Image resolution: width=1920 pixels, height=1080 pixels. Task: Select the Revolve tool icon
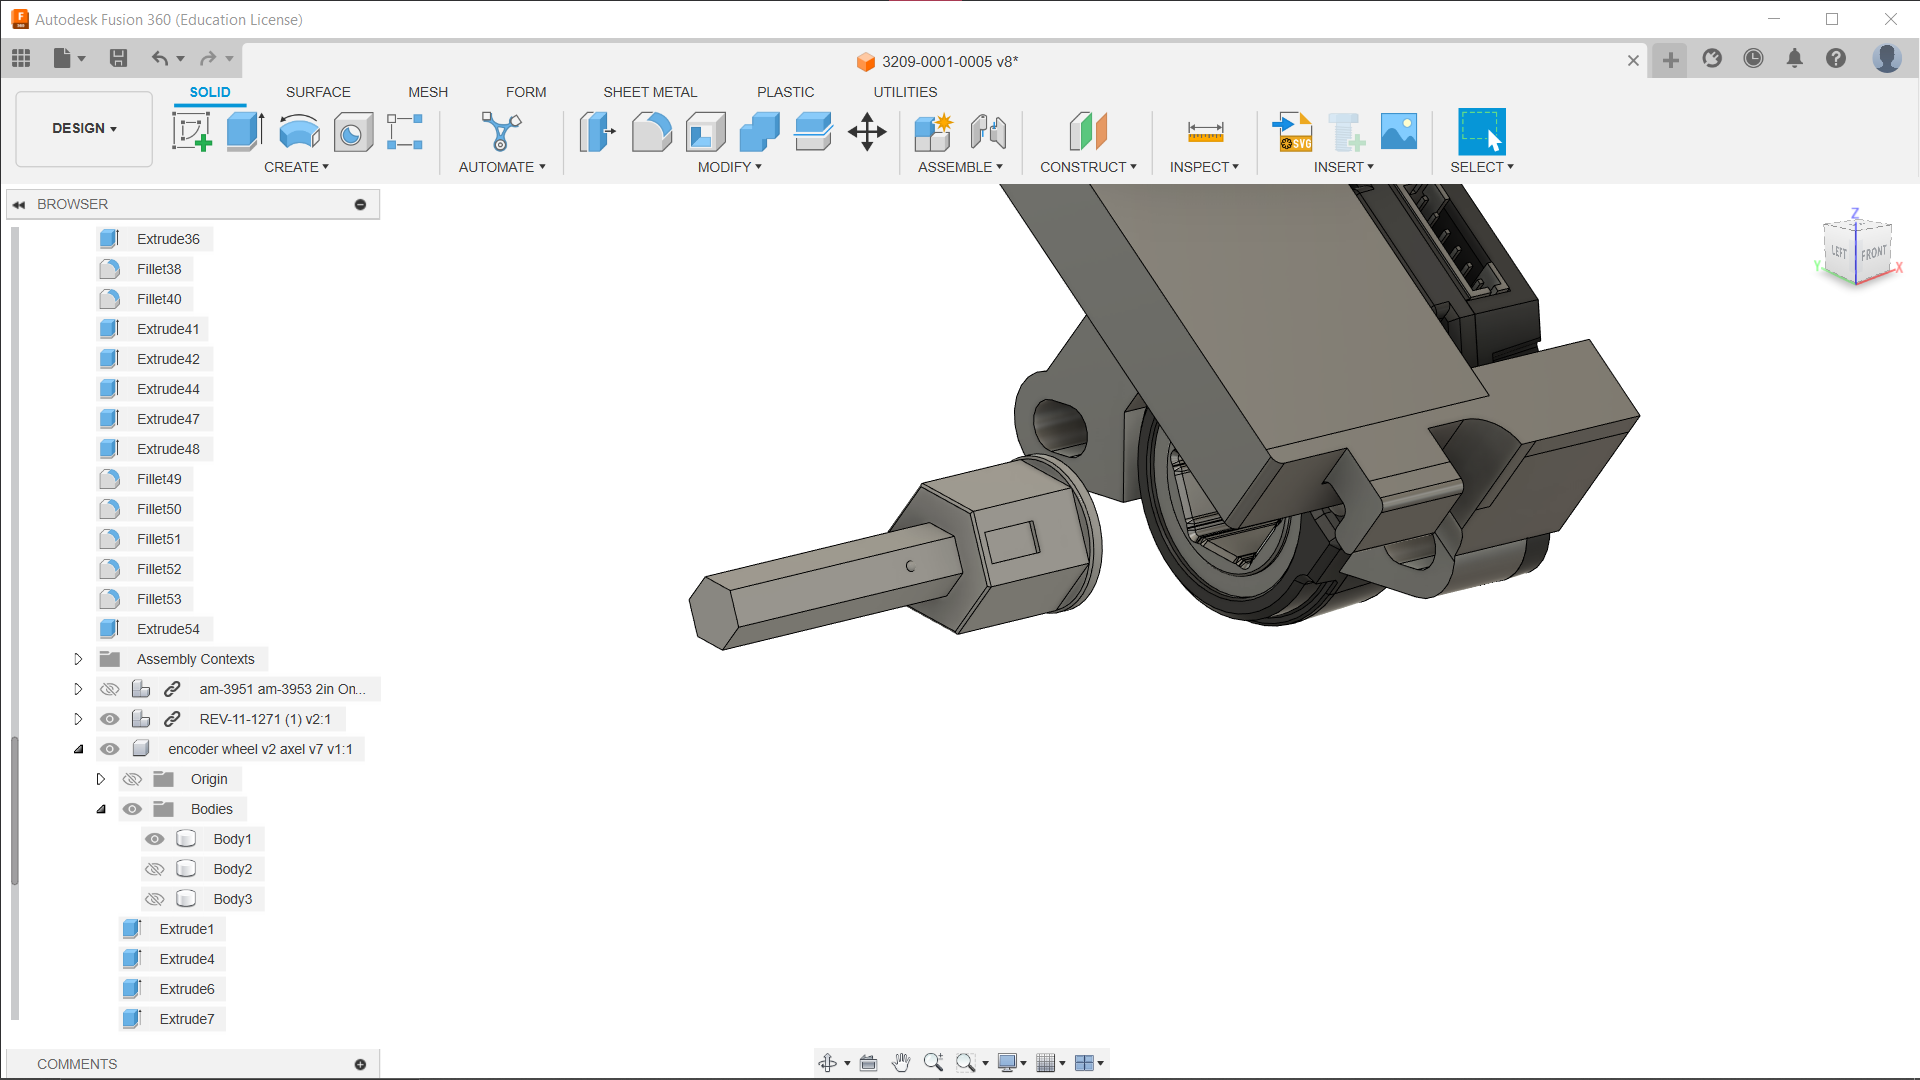299,131
